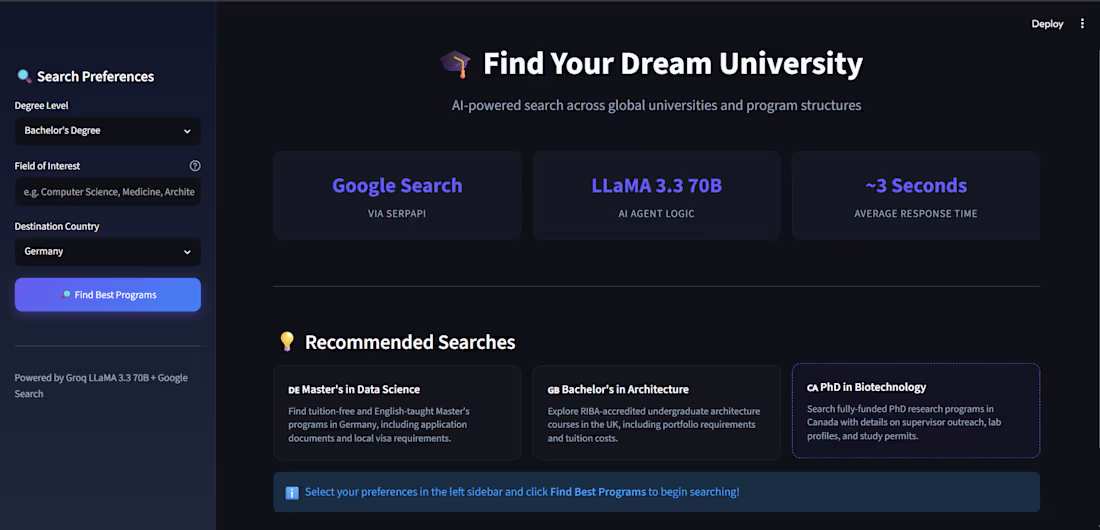
Task: Open the Destination Country dropdown
Action: (x=108, y=252)
